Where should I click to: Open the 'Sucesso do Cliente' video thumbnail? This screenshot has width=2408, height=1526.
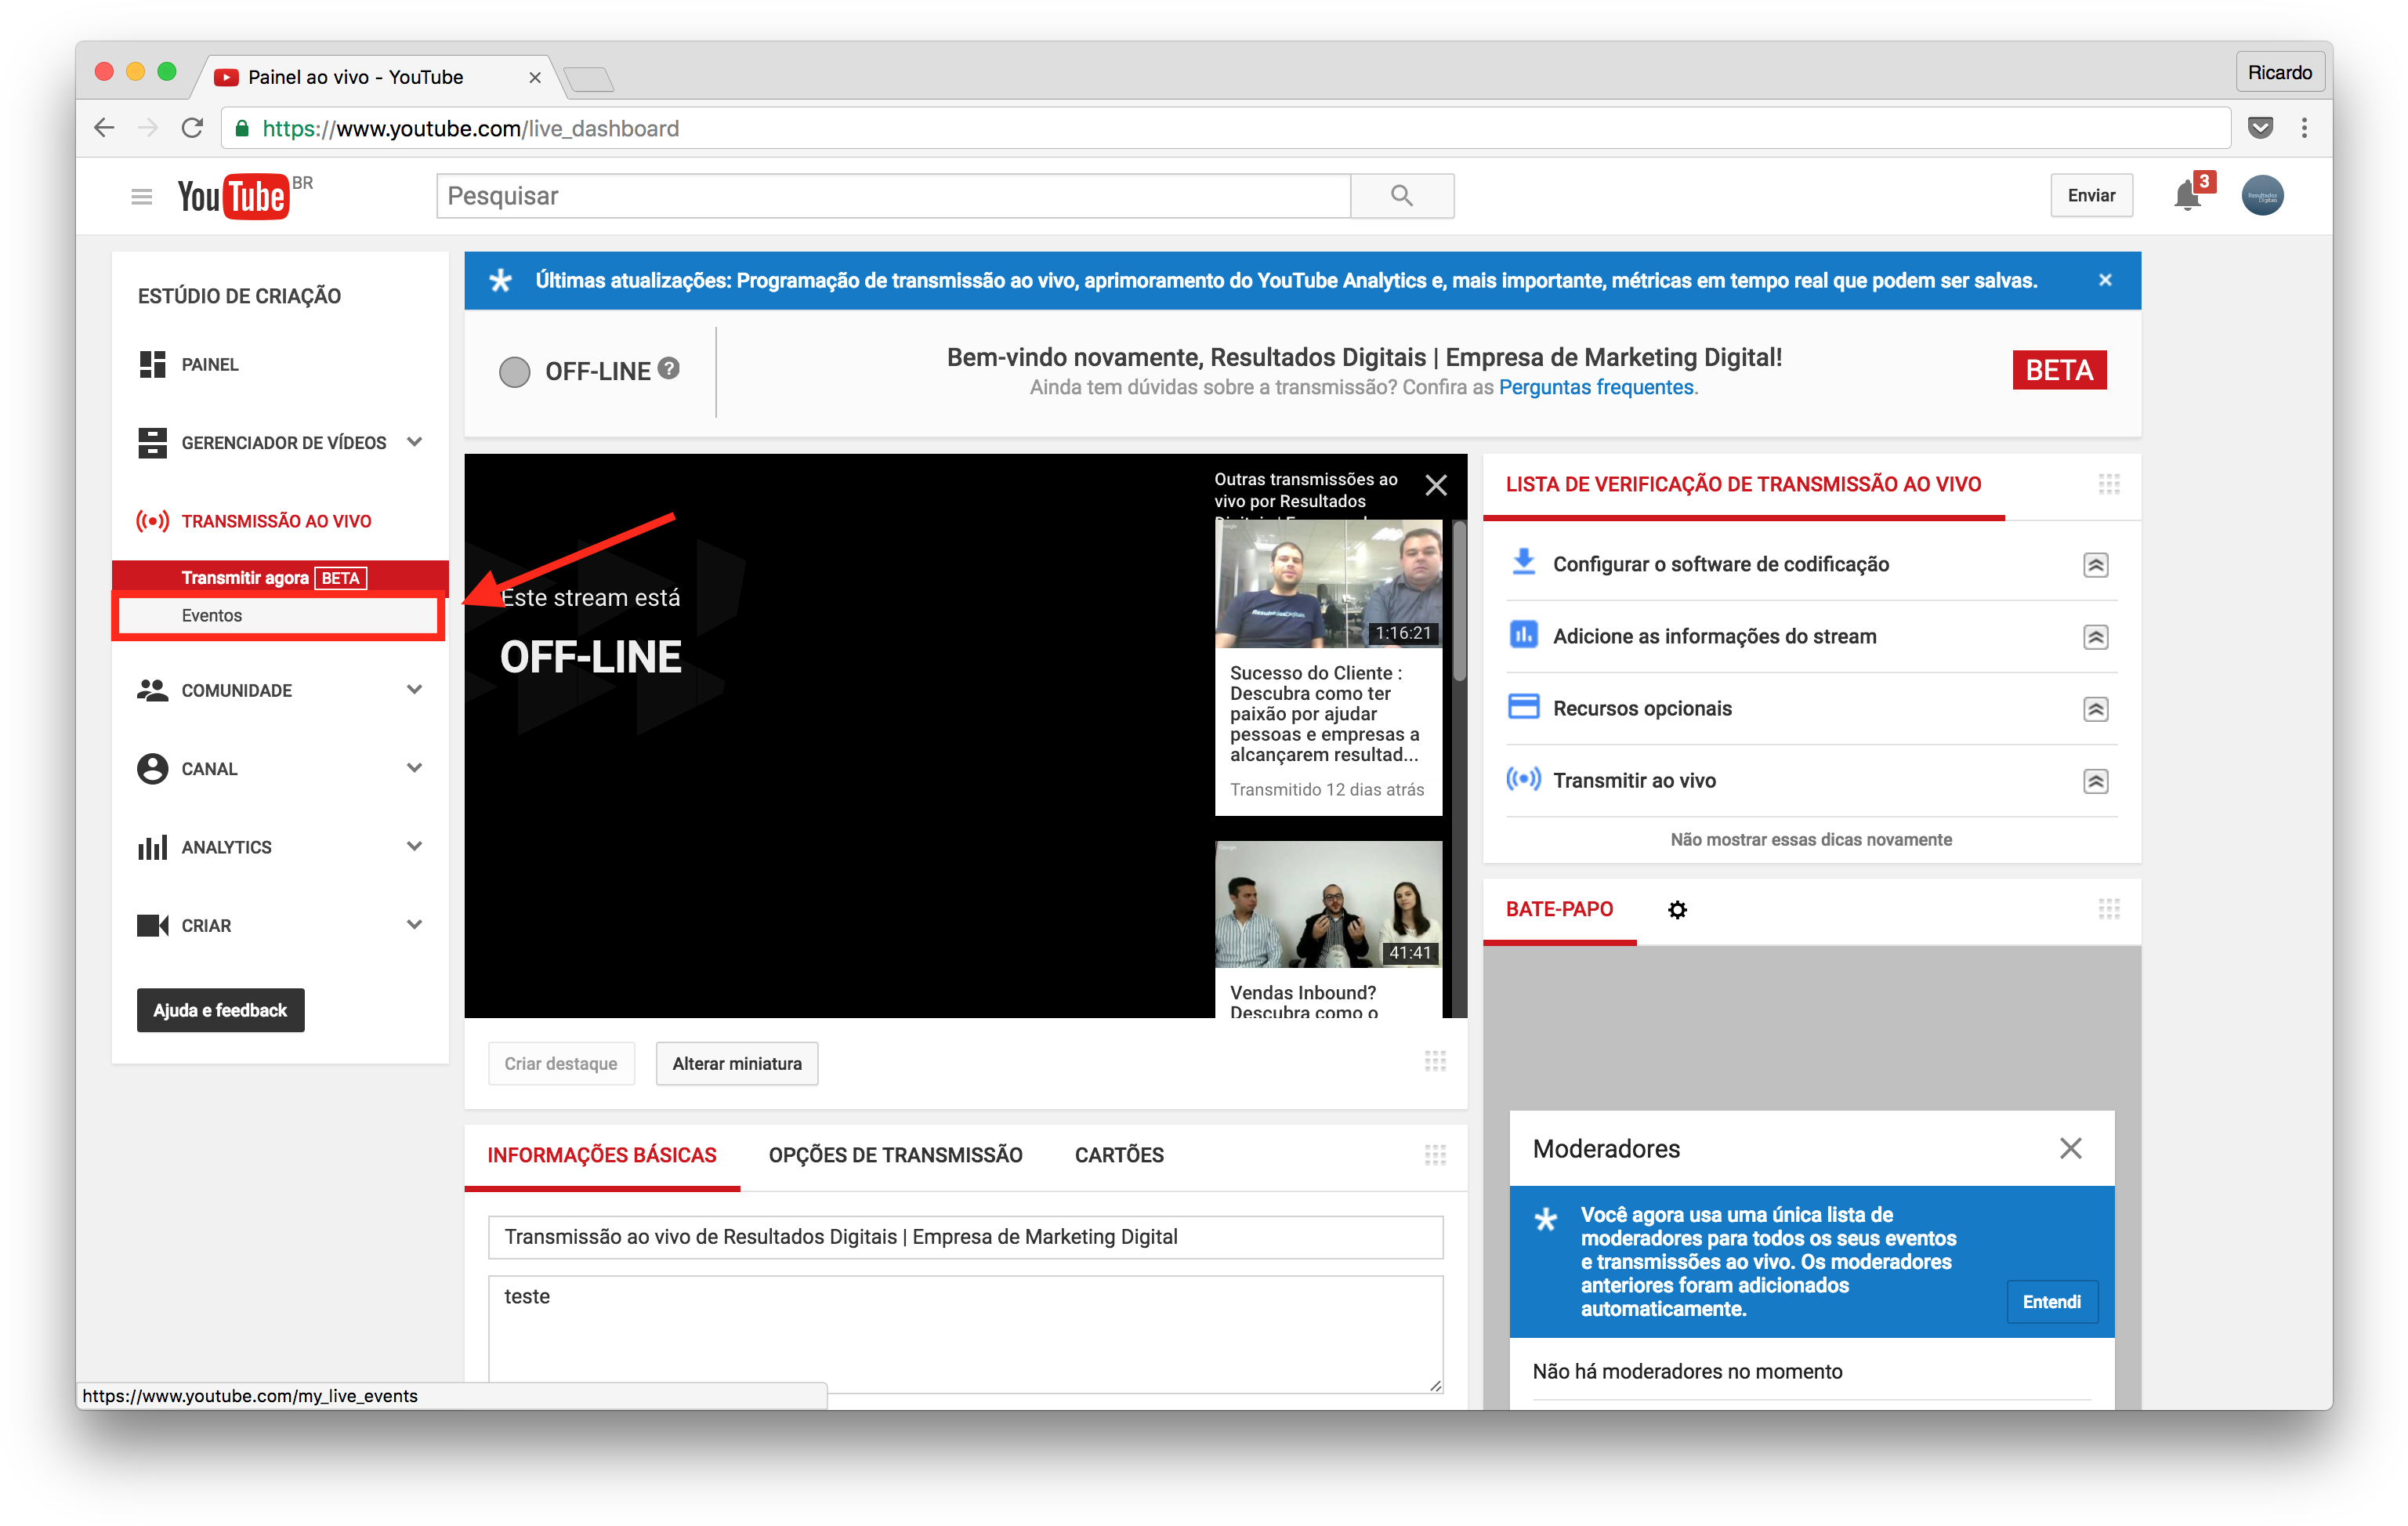tap(1328, 584)
